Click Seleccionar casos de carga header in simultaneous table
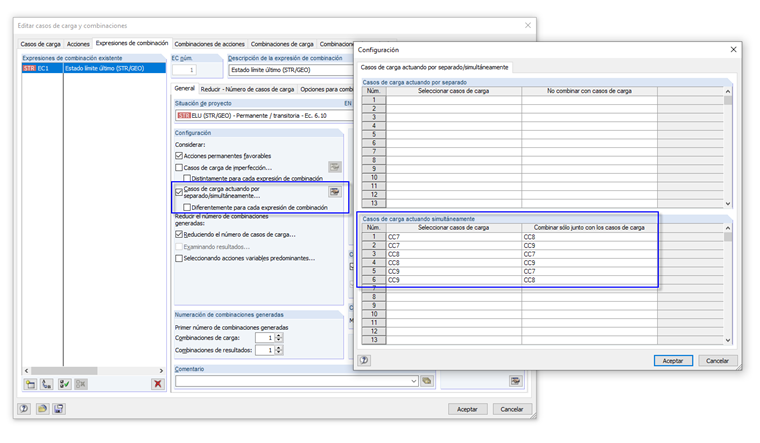 pos(454,228)
